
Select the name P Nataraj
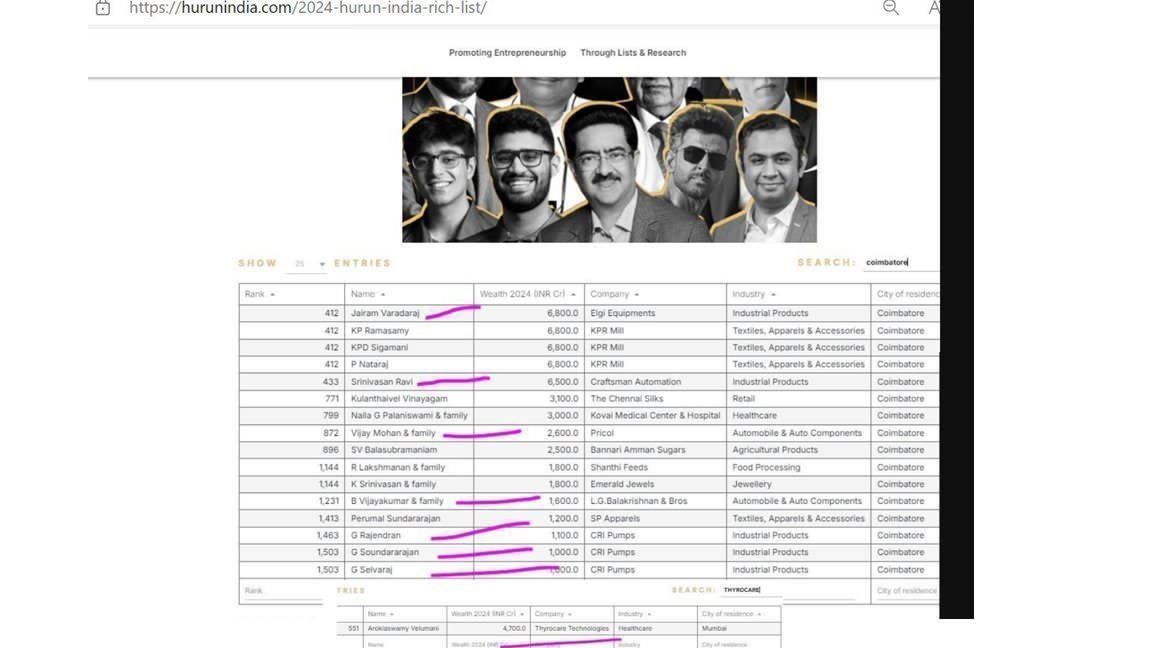(369, 364)
